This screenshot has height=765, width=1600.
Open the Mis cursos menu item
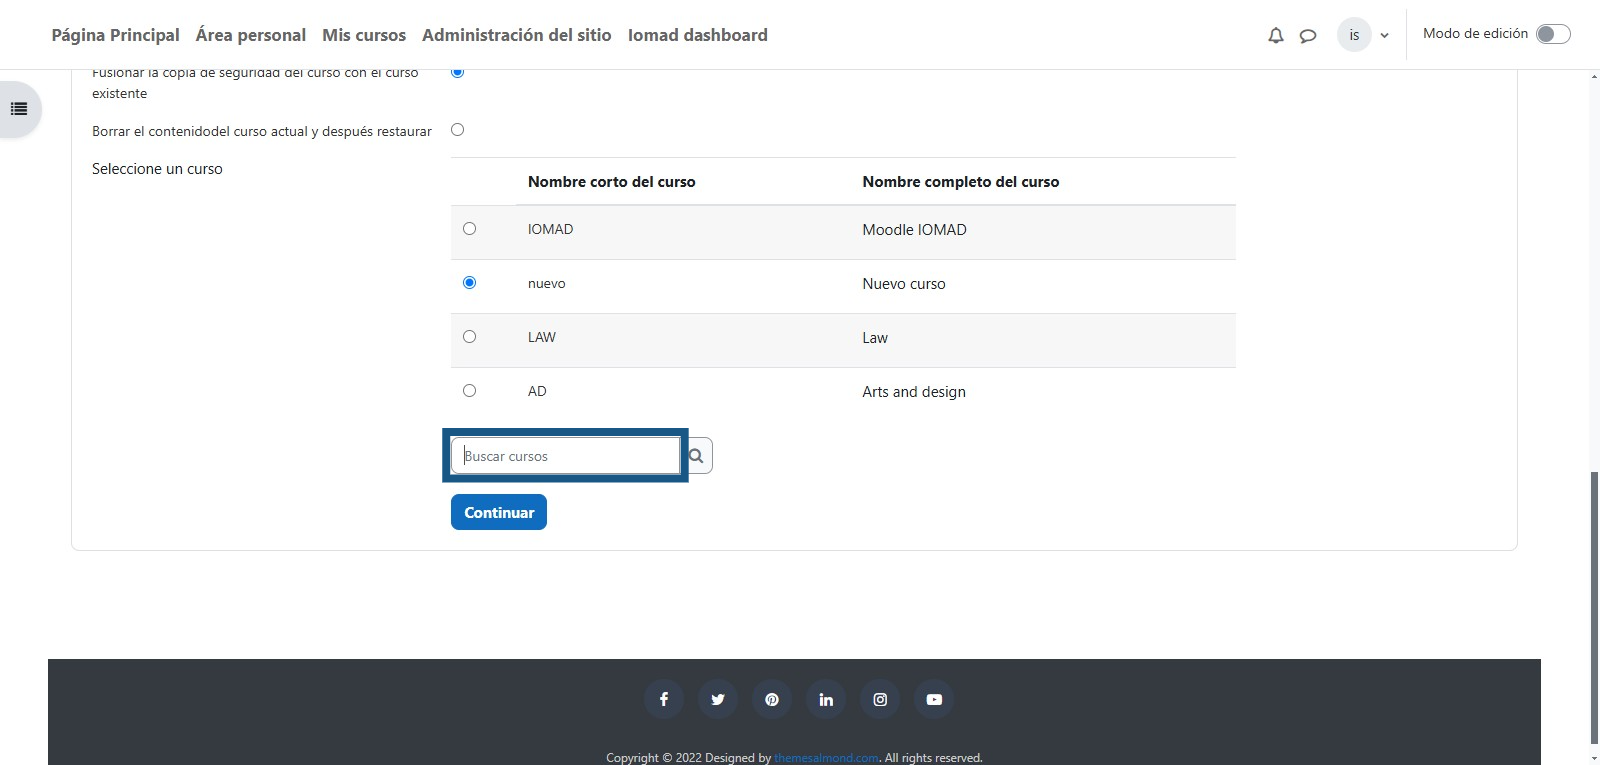tap(364, 35)
